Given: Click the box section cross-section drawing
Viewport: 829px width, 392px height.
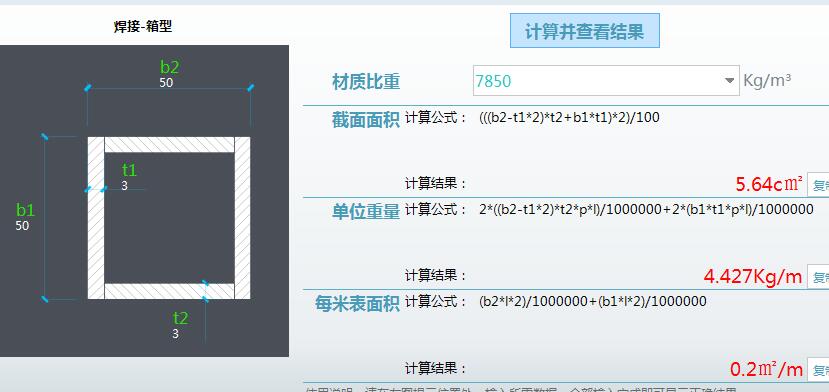Looking at the screenshot, I should (x=169, y=218).
